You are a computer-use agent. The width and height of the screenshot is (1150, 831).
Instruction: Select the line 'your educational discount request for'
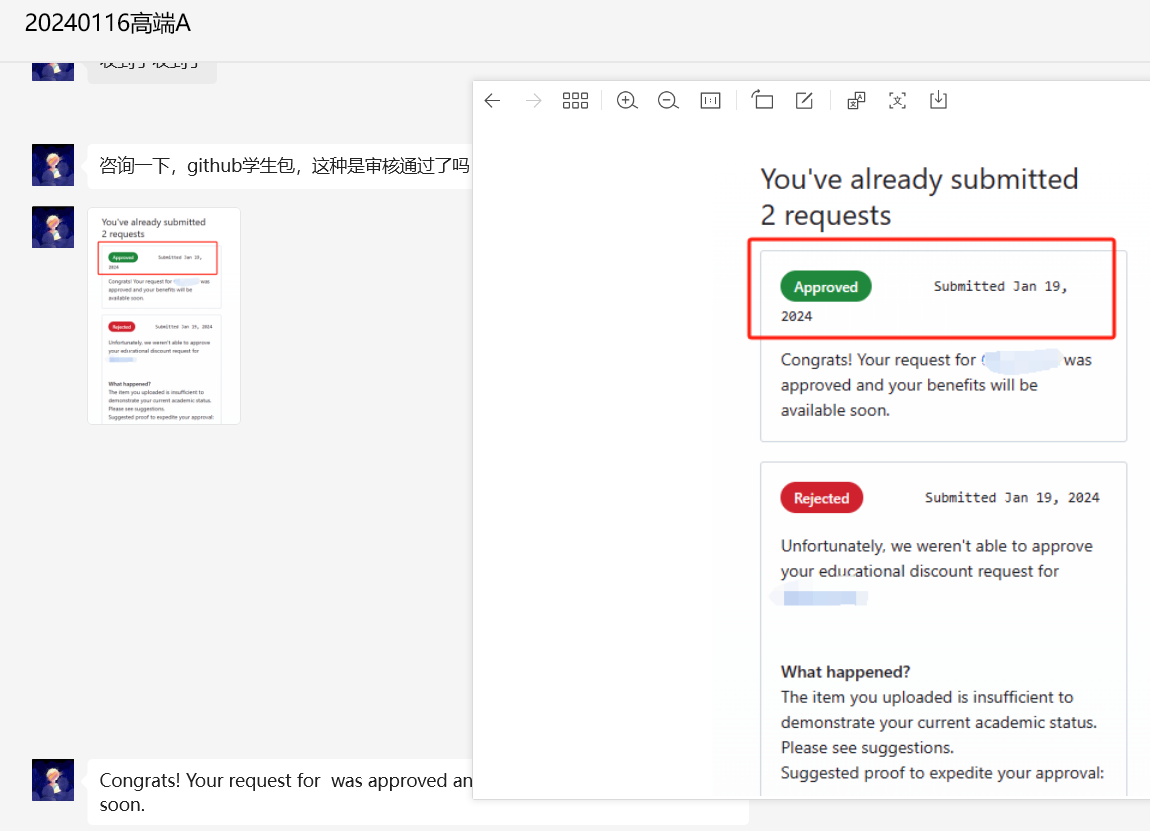920,571
